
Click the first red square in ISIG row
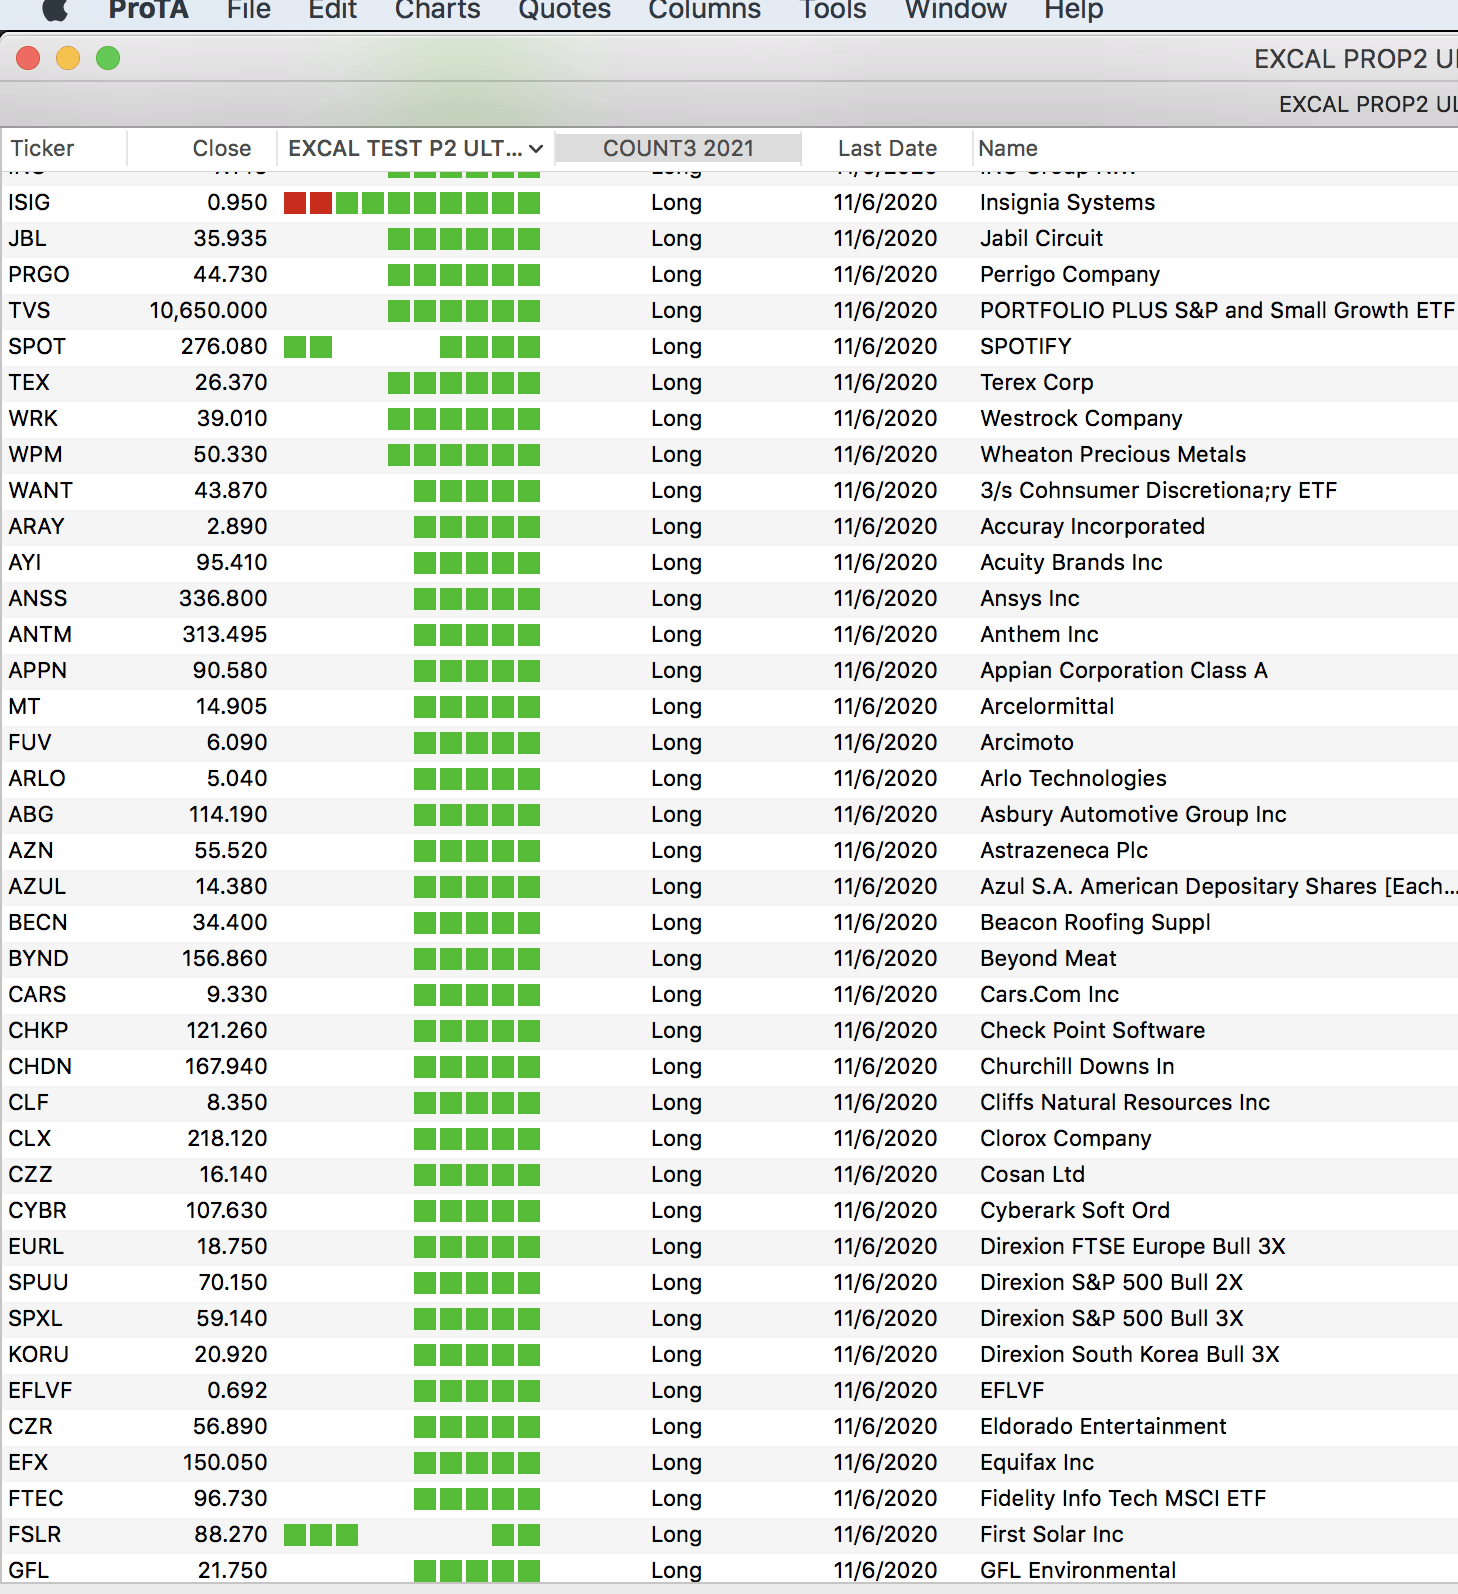point(295,203)
